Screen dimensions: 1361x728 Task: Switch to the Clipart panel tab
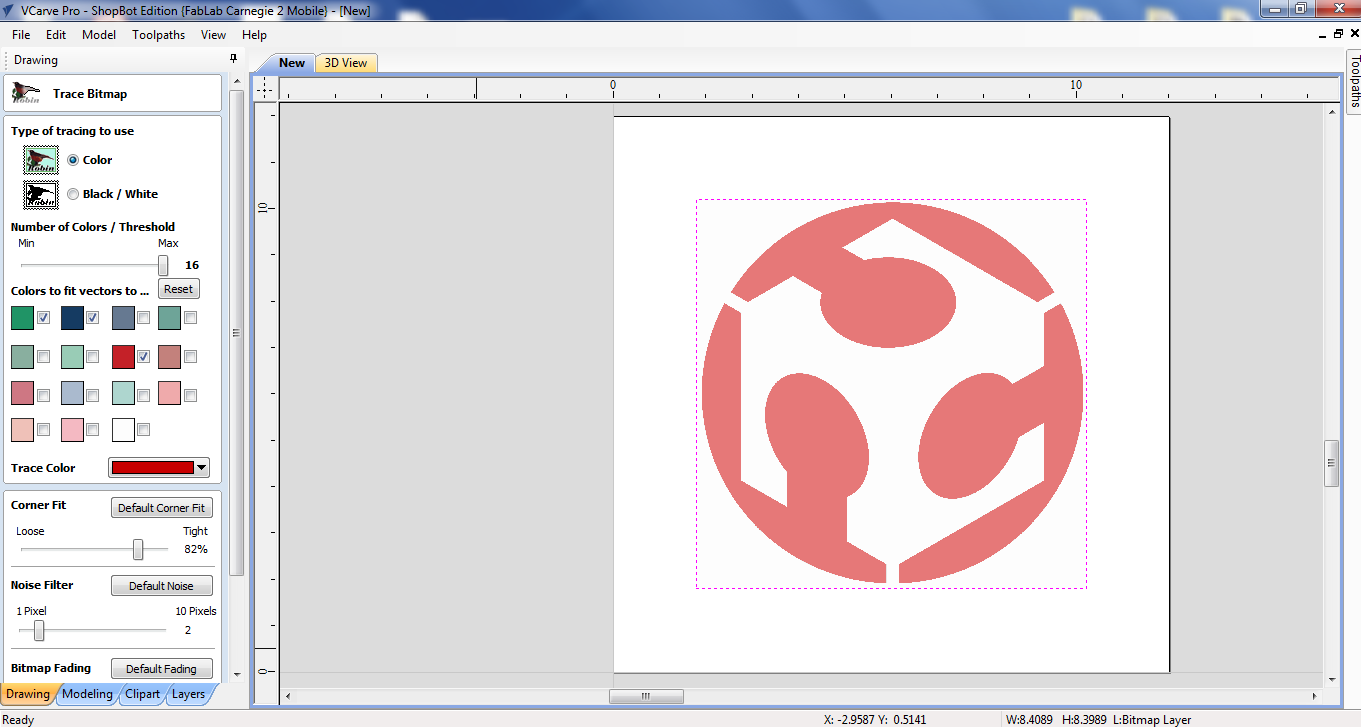coord(142,694)
